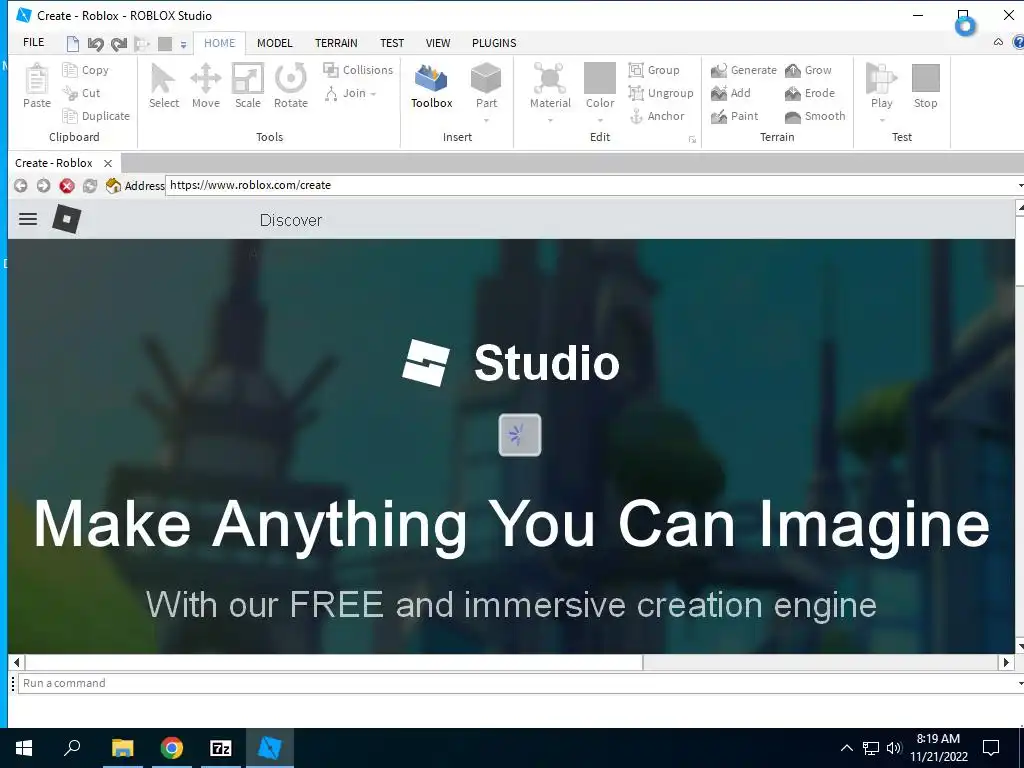Image resolution: width=1024 pixels, height=768 pixels.
Task: Click the Ungroup button
Action: [x=661, y=93]
